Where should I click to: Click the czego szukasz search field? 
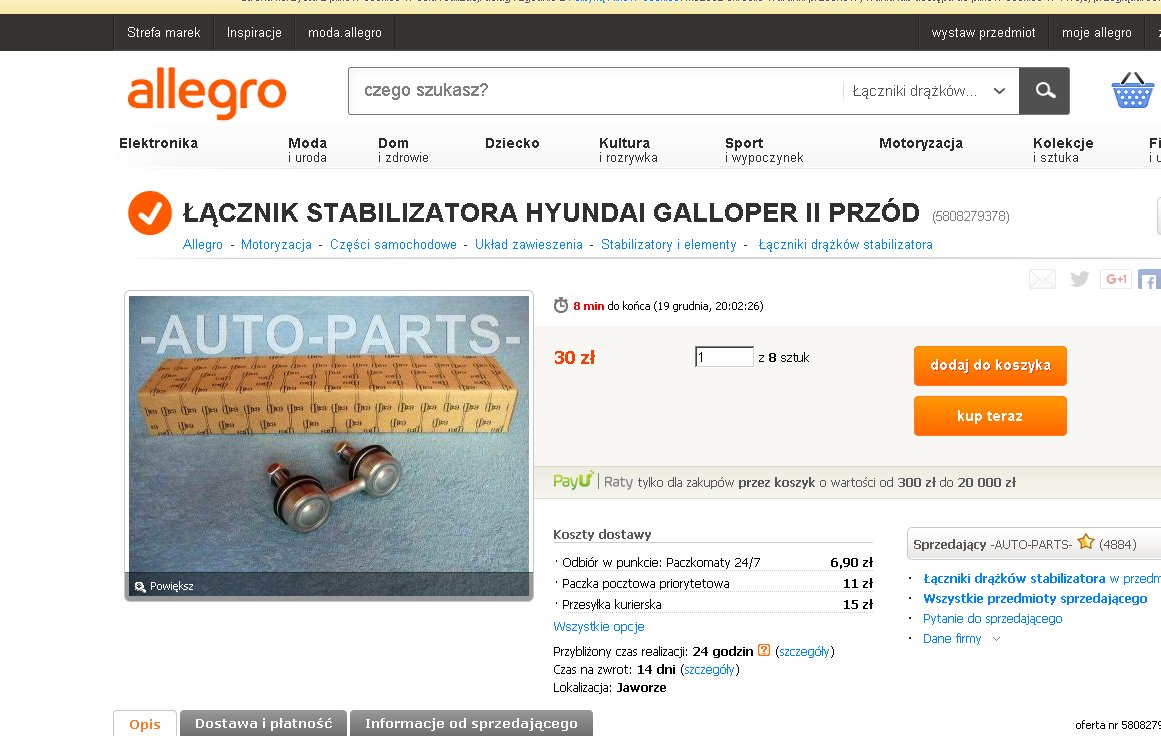[x=596, y=91]
